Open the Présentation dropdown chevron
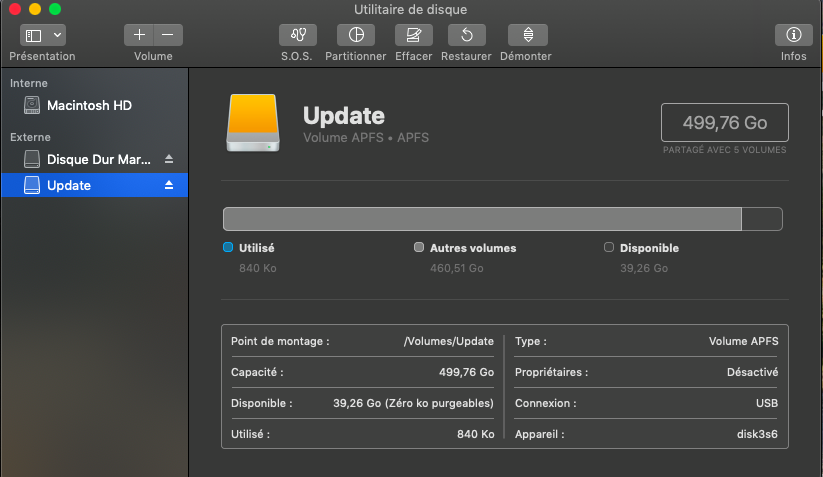 (x=57, y=35)
